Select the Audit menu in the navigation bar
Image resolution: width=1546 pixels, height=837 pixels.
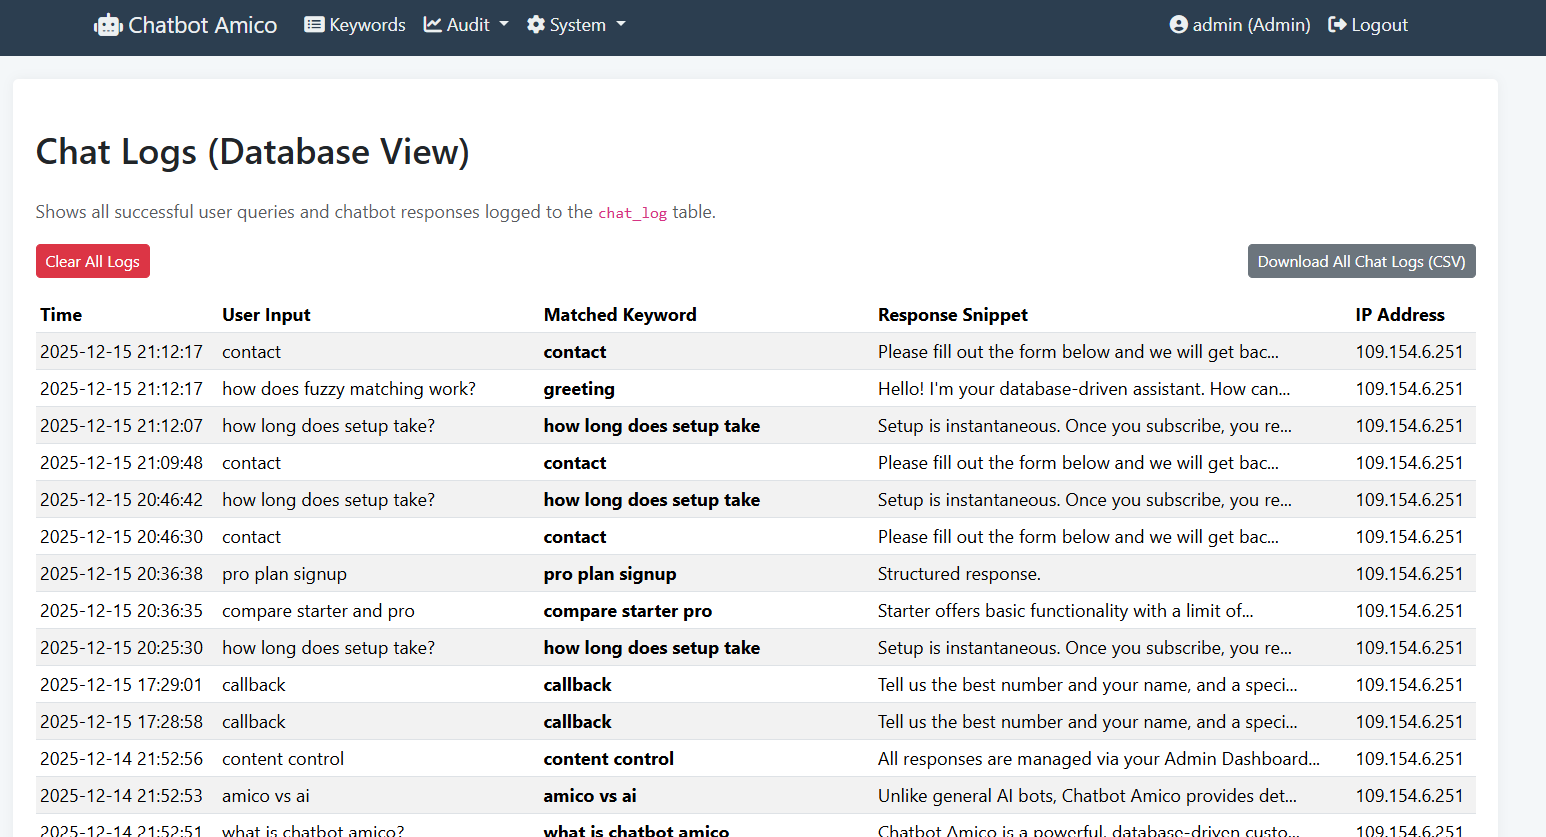point(468,24)
